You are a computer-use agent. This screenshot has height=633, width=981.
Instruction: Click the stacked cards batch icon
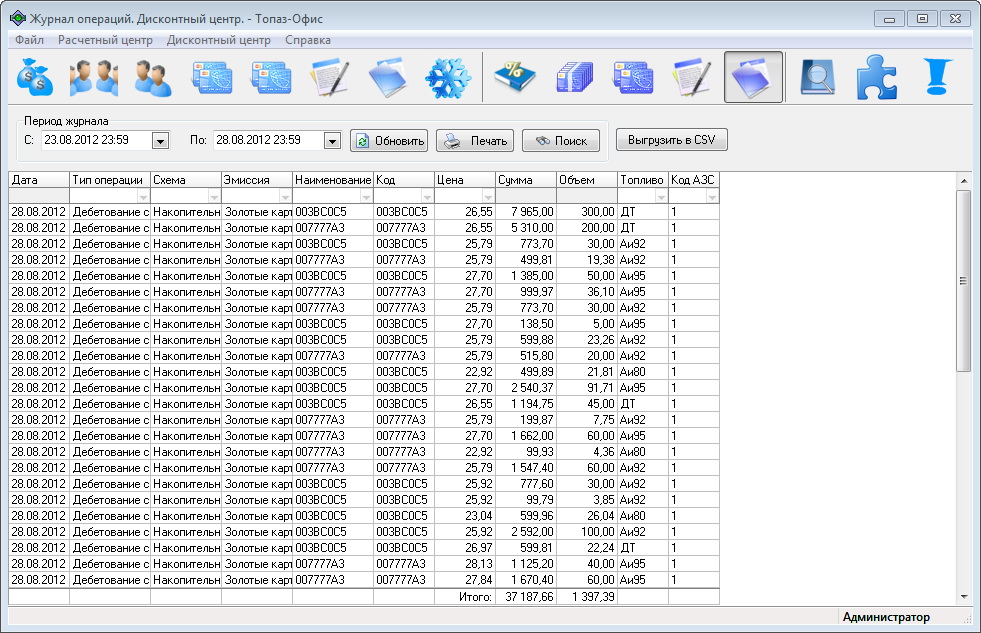574,78
